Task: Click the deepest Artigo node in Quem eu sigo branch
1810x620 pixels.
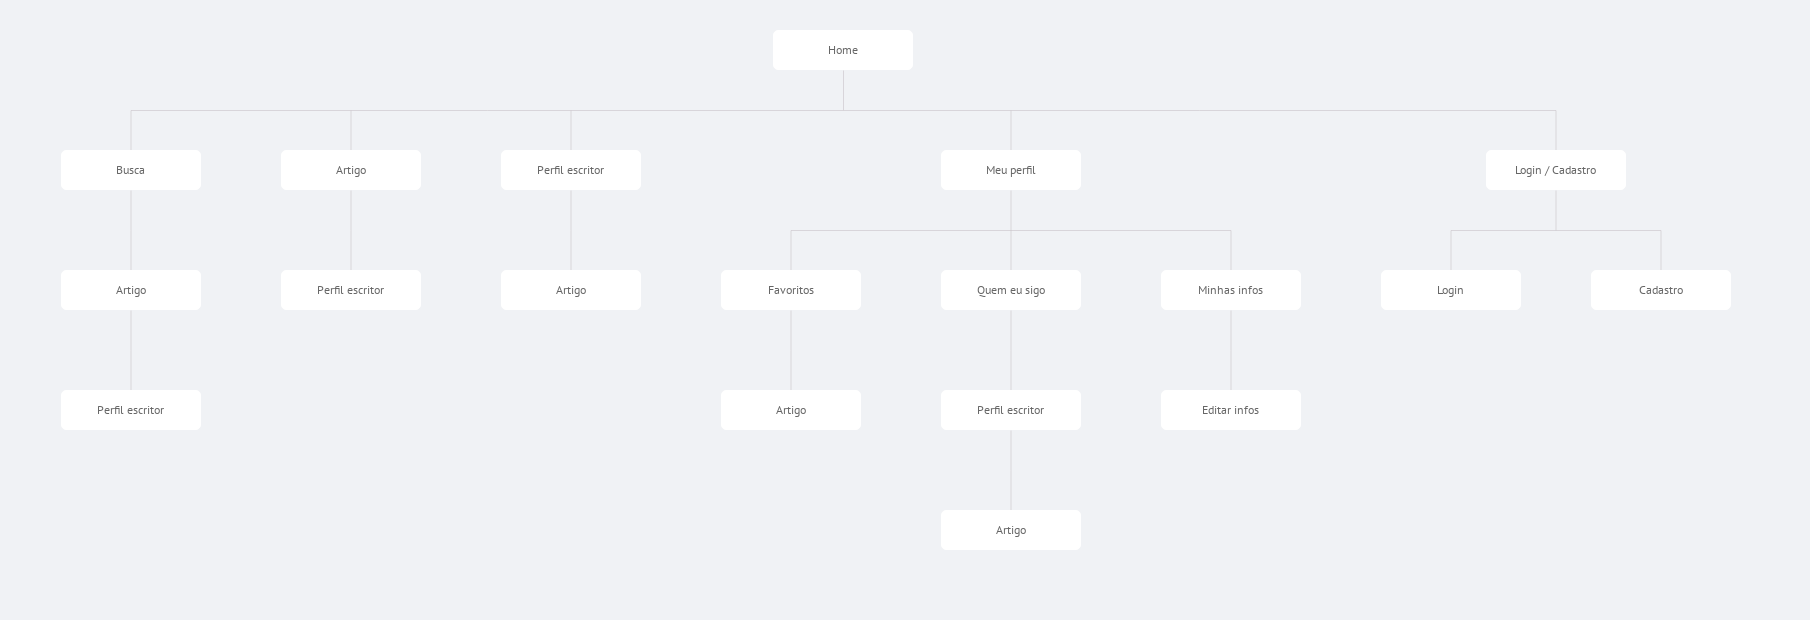Action: (1011, 530)
